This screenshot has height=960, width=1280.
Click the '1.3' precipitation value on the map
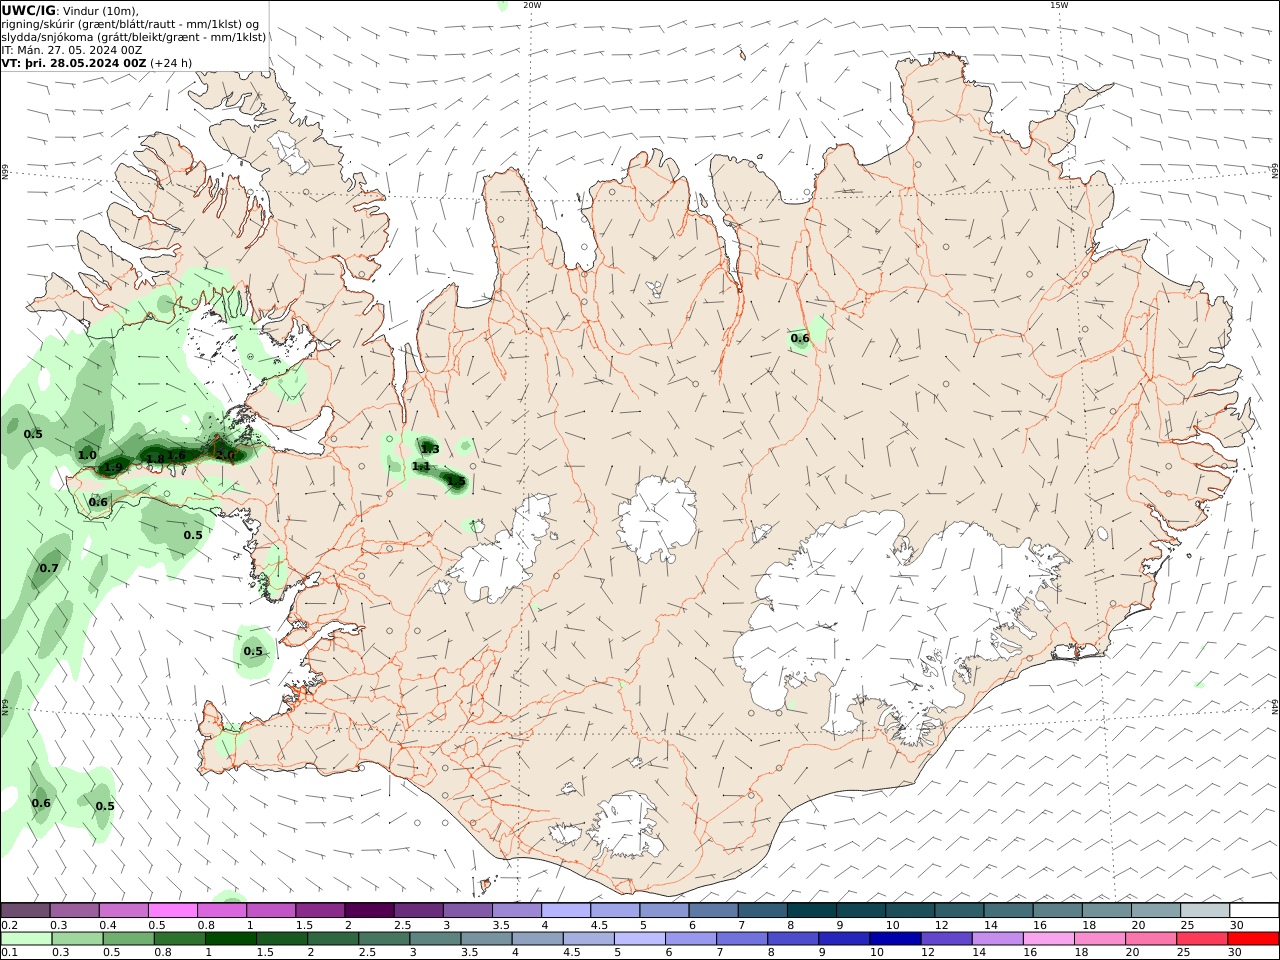click(430, 449)
